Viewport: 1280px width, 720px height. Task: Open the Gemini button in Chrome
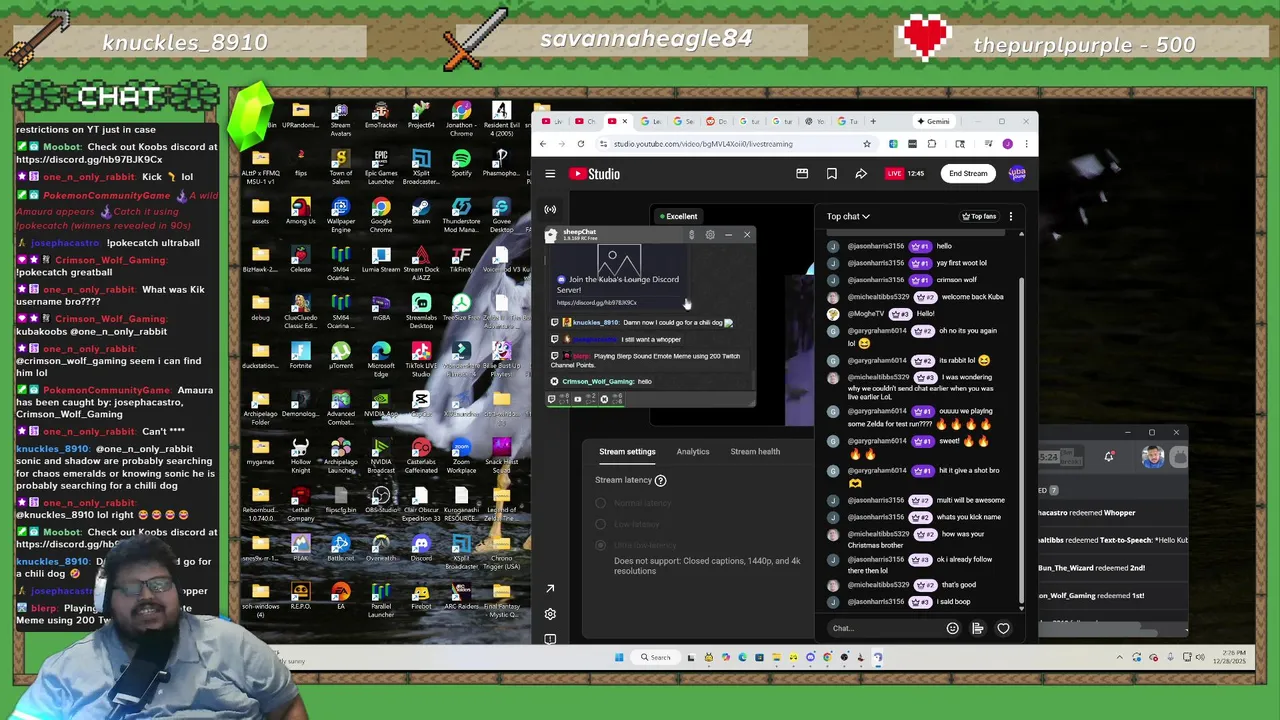(x=934, y=122)
